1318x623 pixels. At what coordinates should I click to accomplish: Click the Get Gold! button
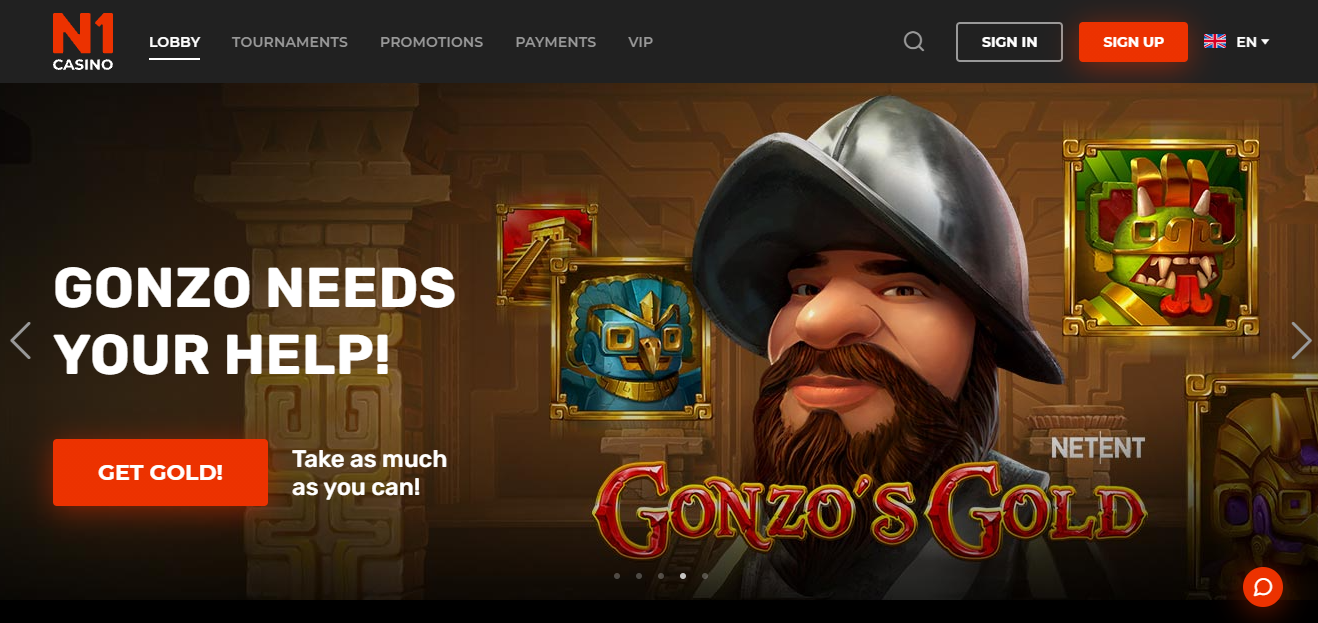(x=160, y=472)
